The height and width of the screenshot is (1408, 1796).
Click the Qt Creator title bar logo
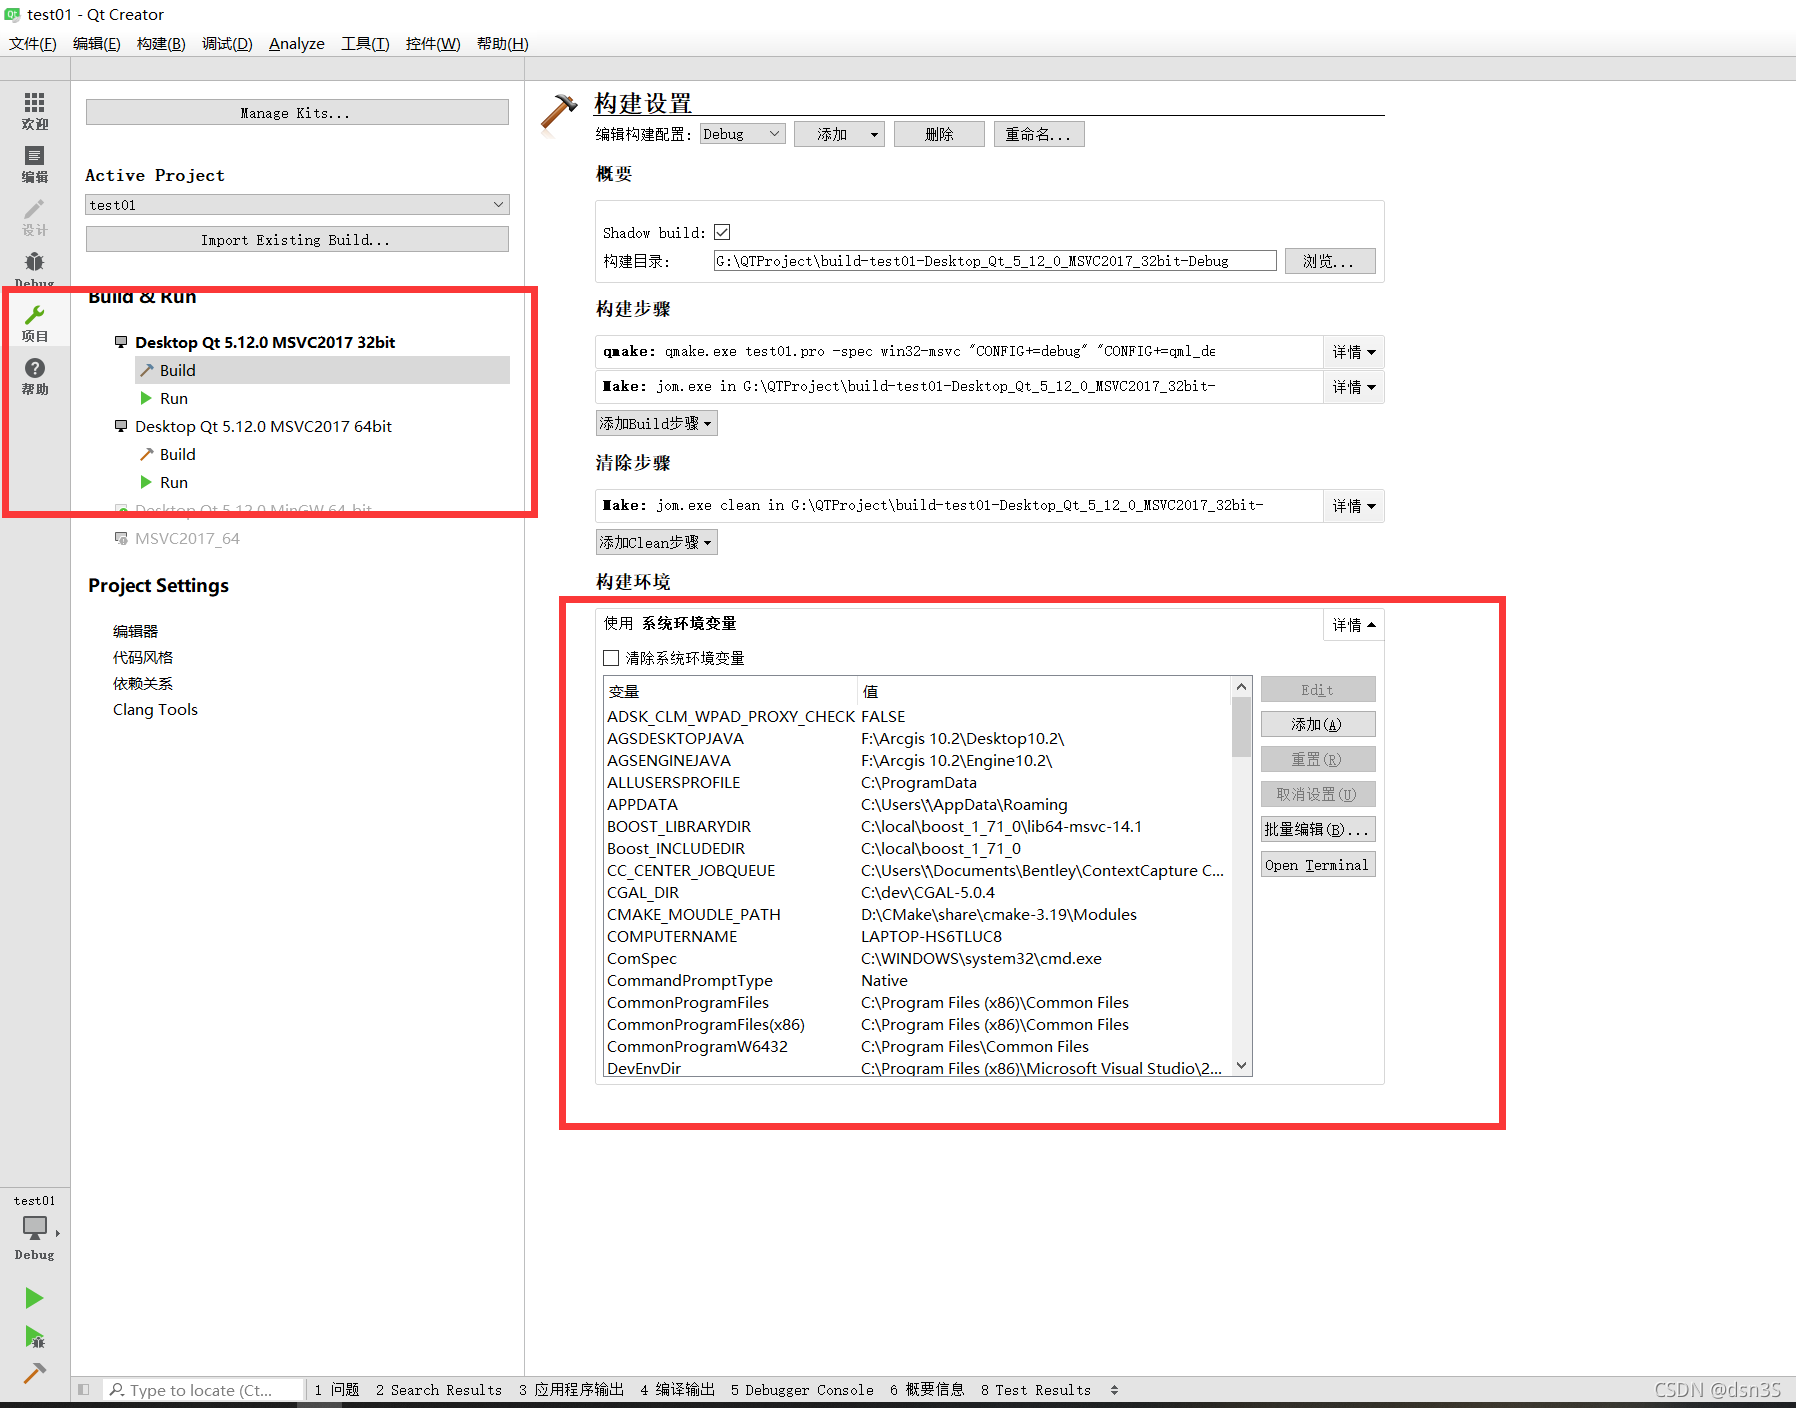click(x=12, y=14)
